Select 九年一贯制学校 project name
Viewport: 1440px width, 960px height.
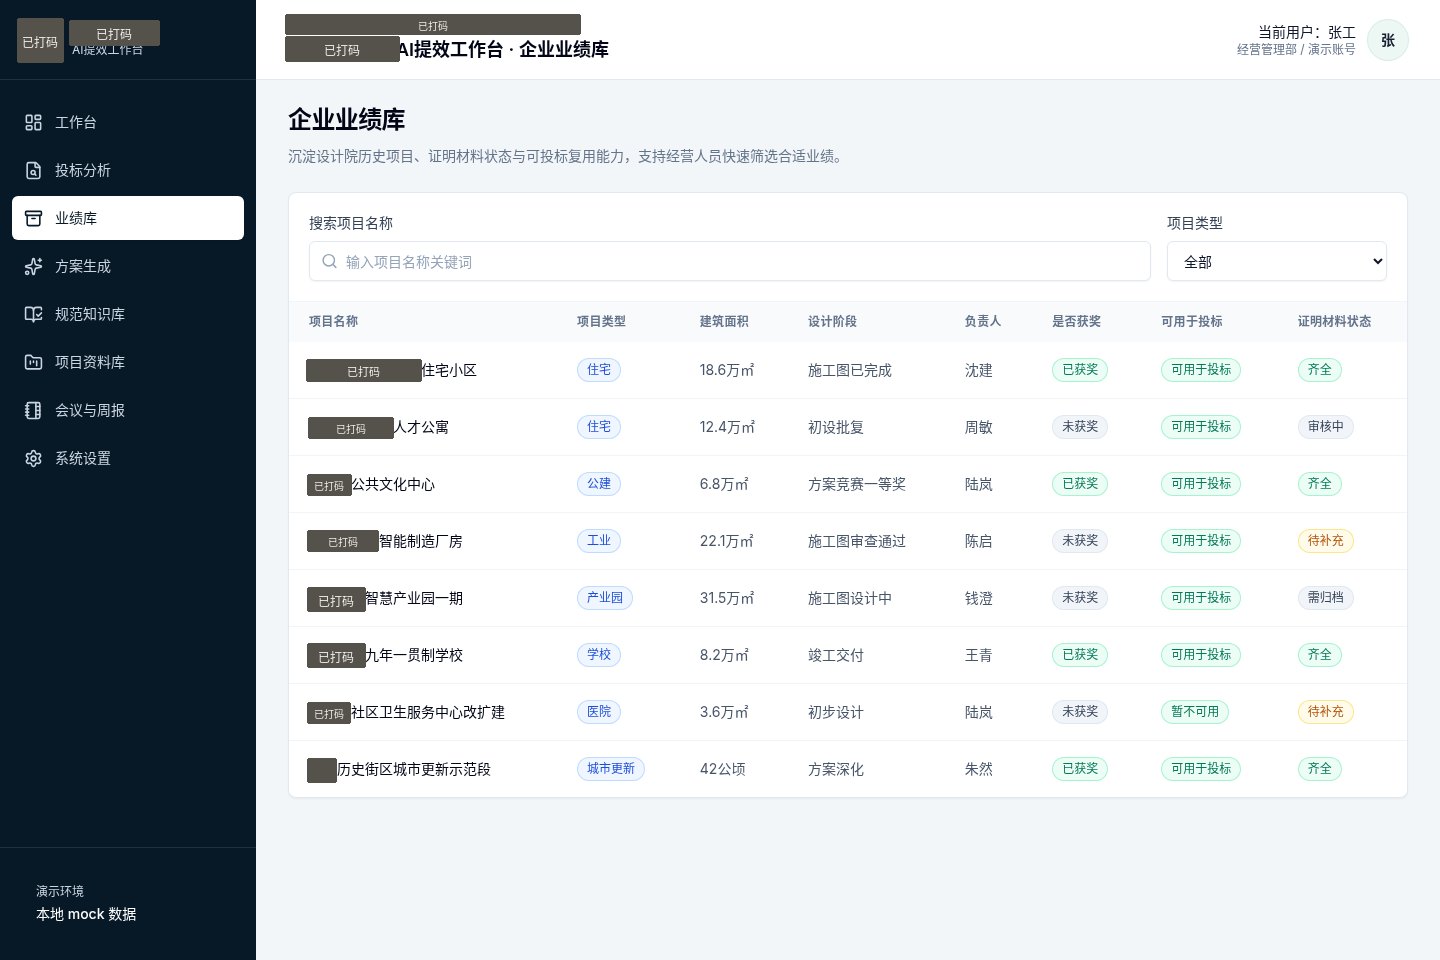414,655
